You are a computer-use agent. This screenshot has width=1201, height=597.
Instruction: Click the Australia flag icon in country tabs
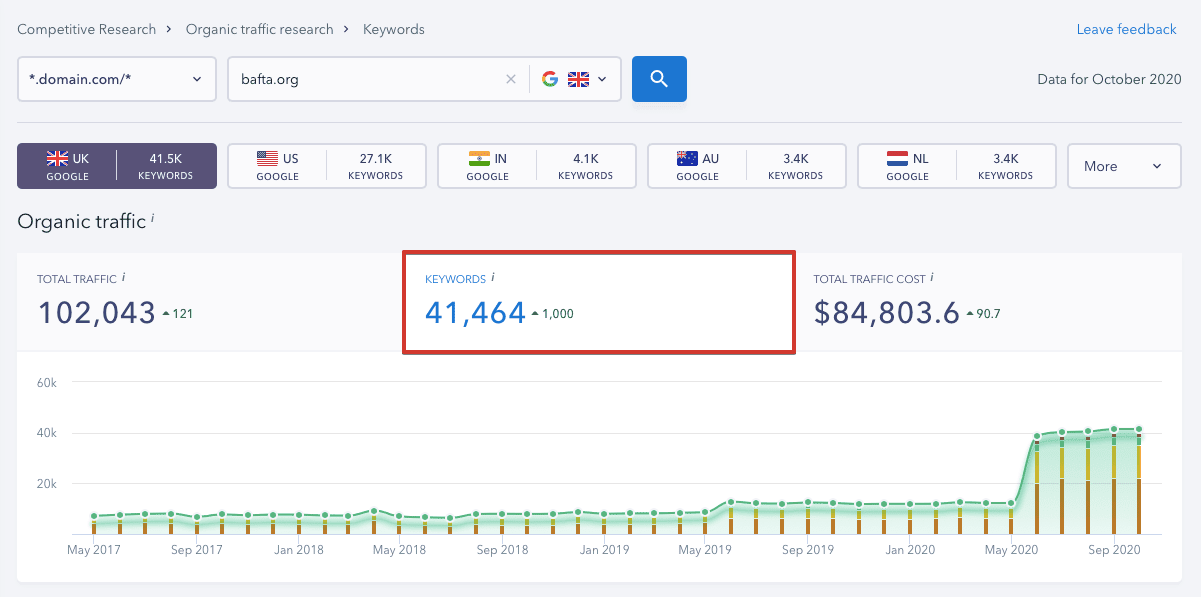[687, 158]
